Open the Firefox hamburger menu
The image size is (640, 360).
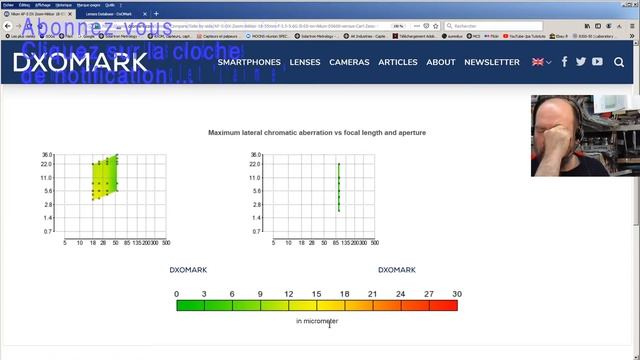click(x=632, y=26)
